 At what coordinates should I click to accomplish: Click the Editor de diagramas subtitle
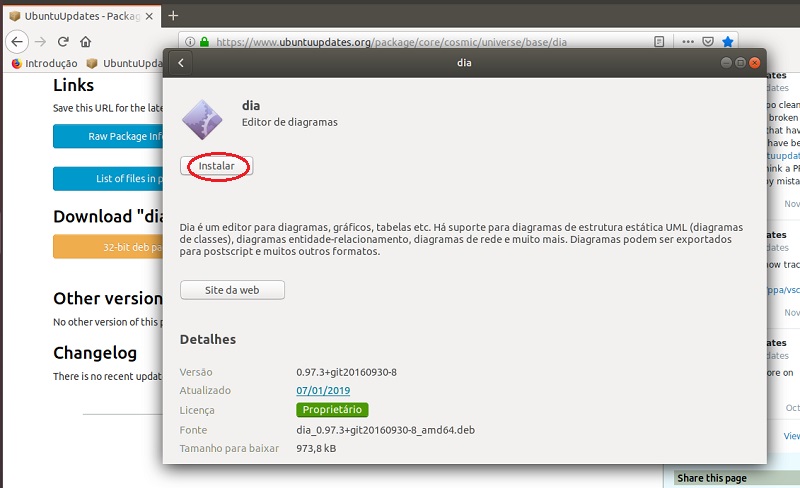click(x=290, y=122)
